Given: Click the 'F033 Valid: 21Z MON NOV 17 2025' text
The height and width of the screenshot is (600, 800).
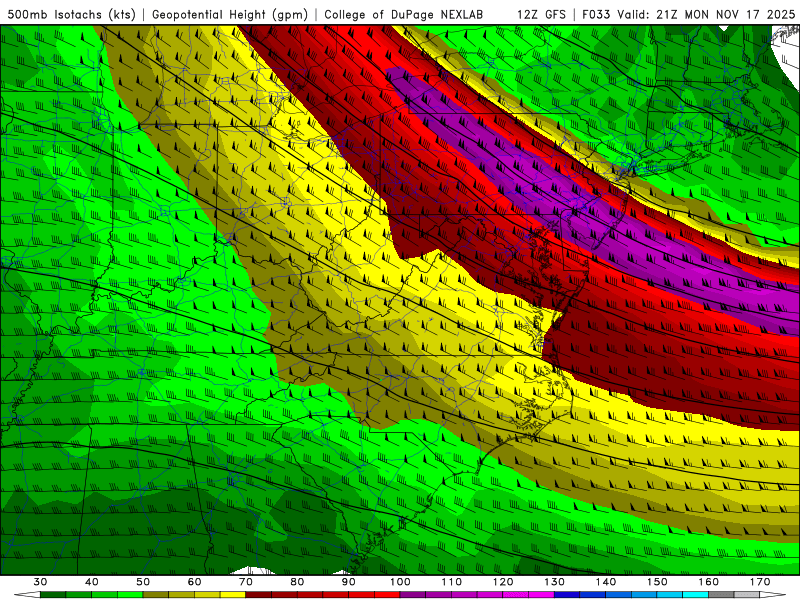Looking at the screenshot, I should 688,14.
